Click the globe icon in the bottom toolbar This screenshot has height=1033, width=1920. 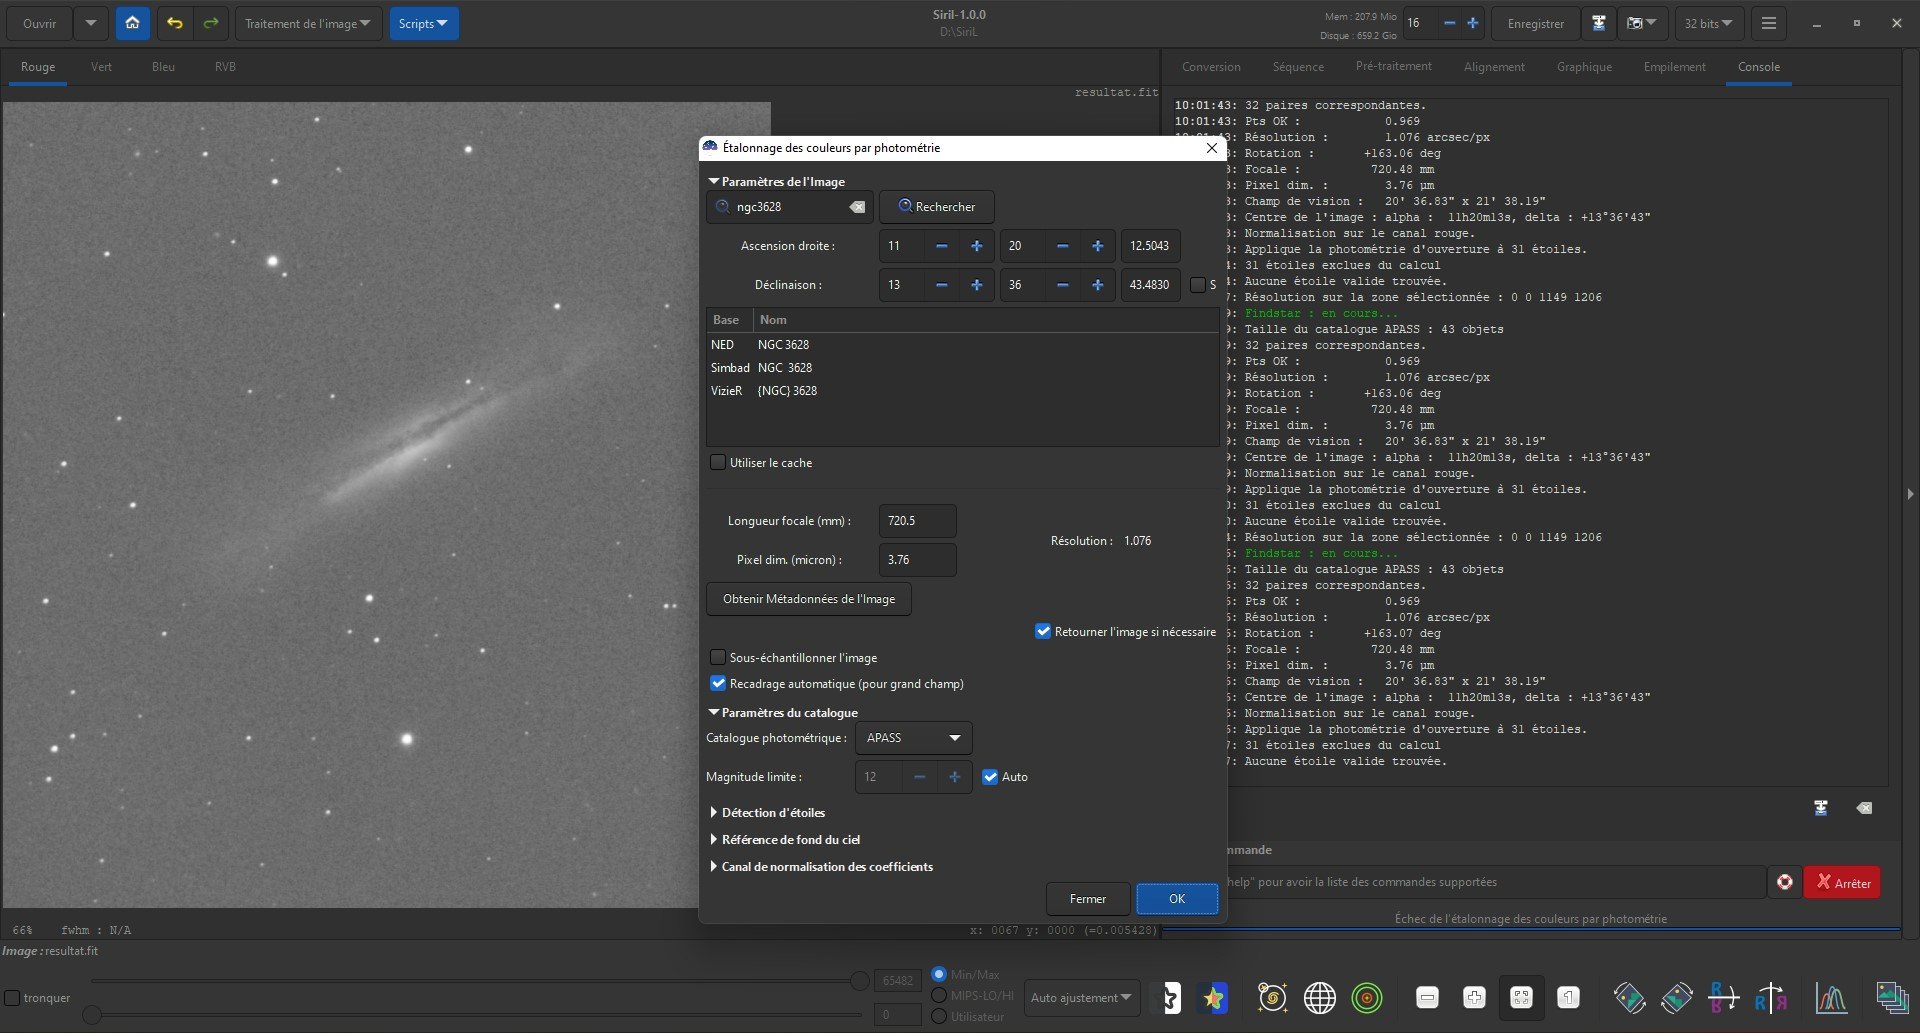(1320, 997)
